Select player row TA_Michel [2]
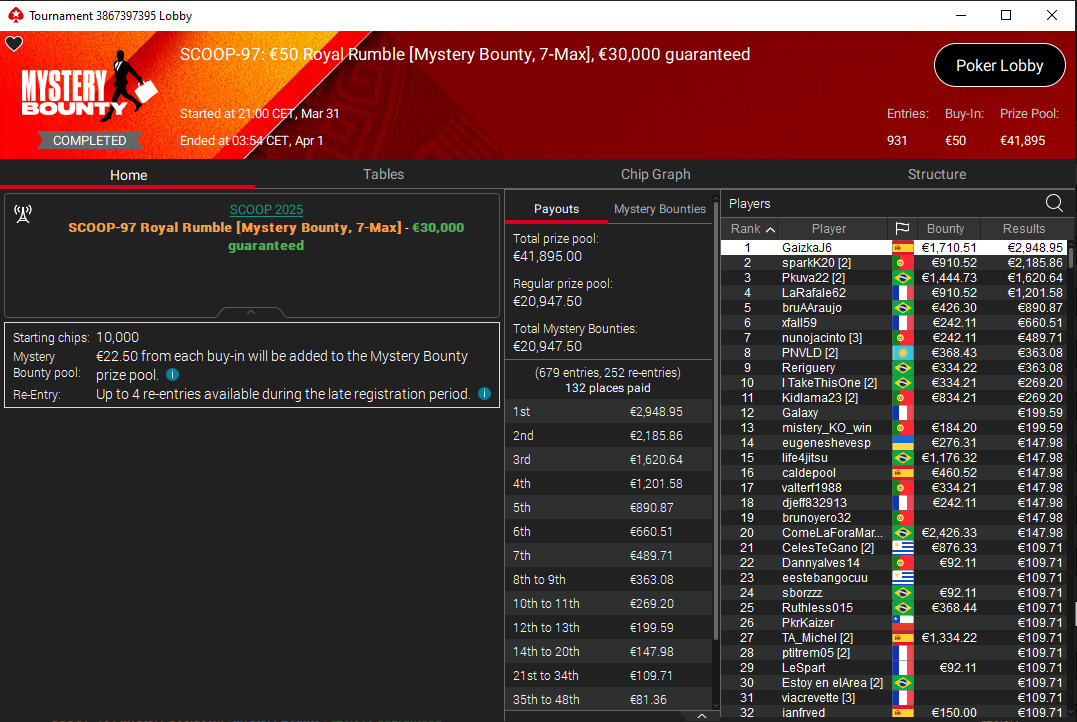The image size is (1077, 722). 894,638
